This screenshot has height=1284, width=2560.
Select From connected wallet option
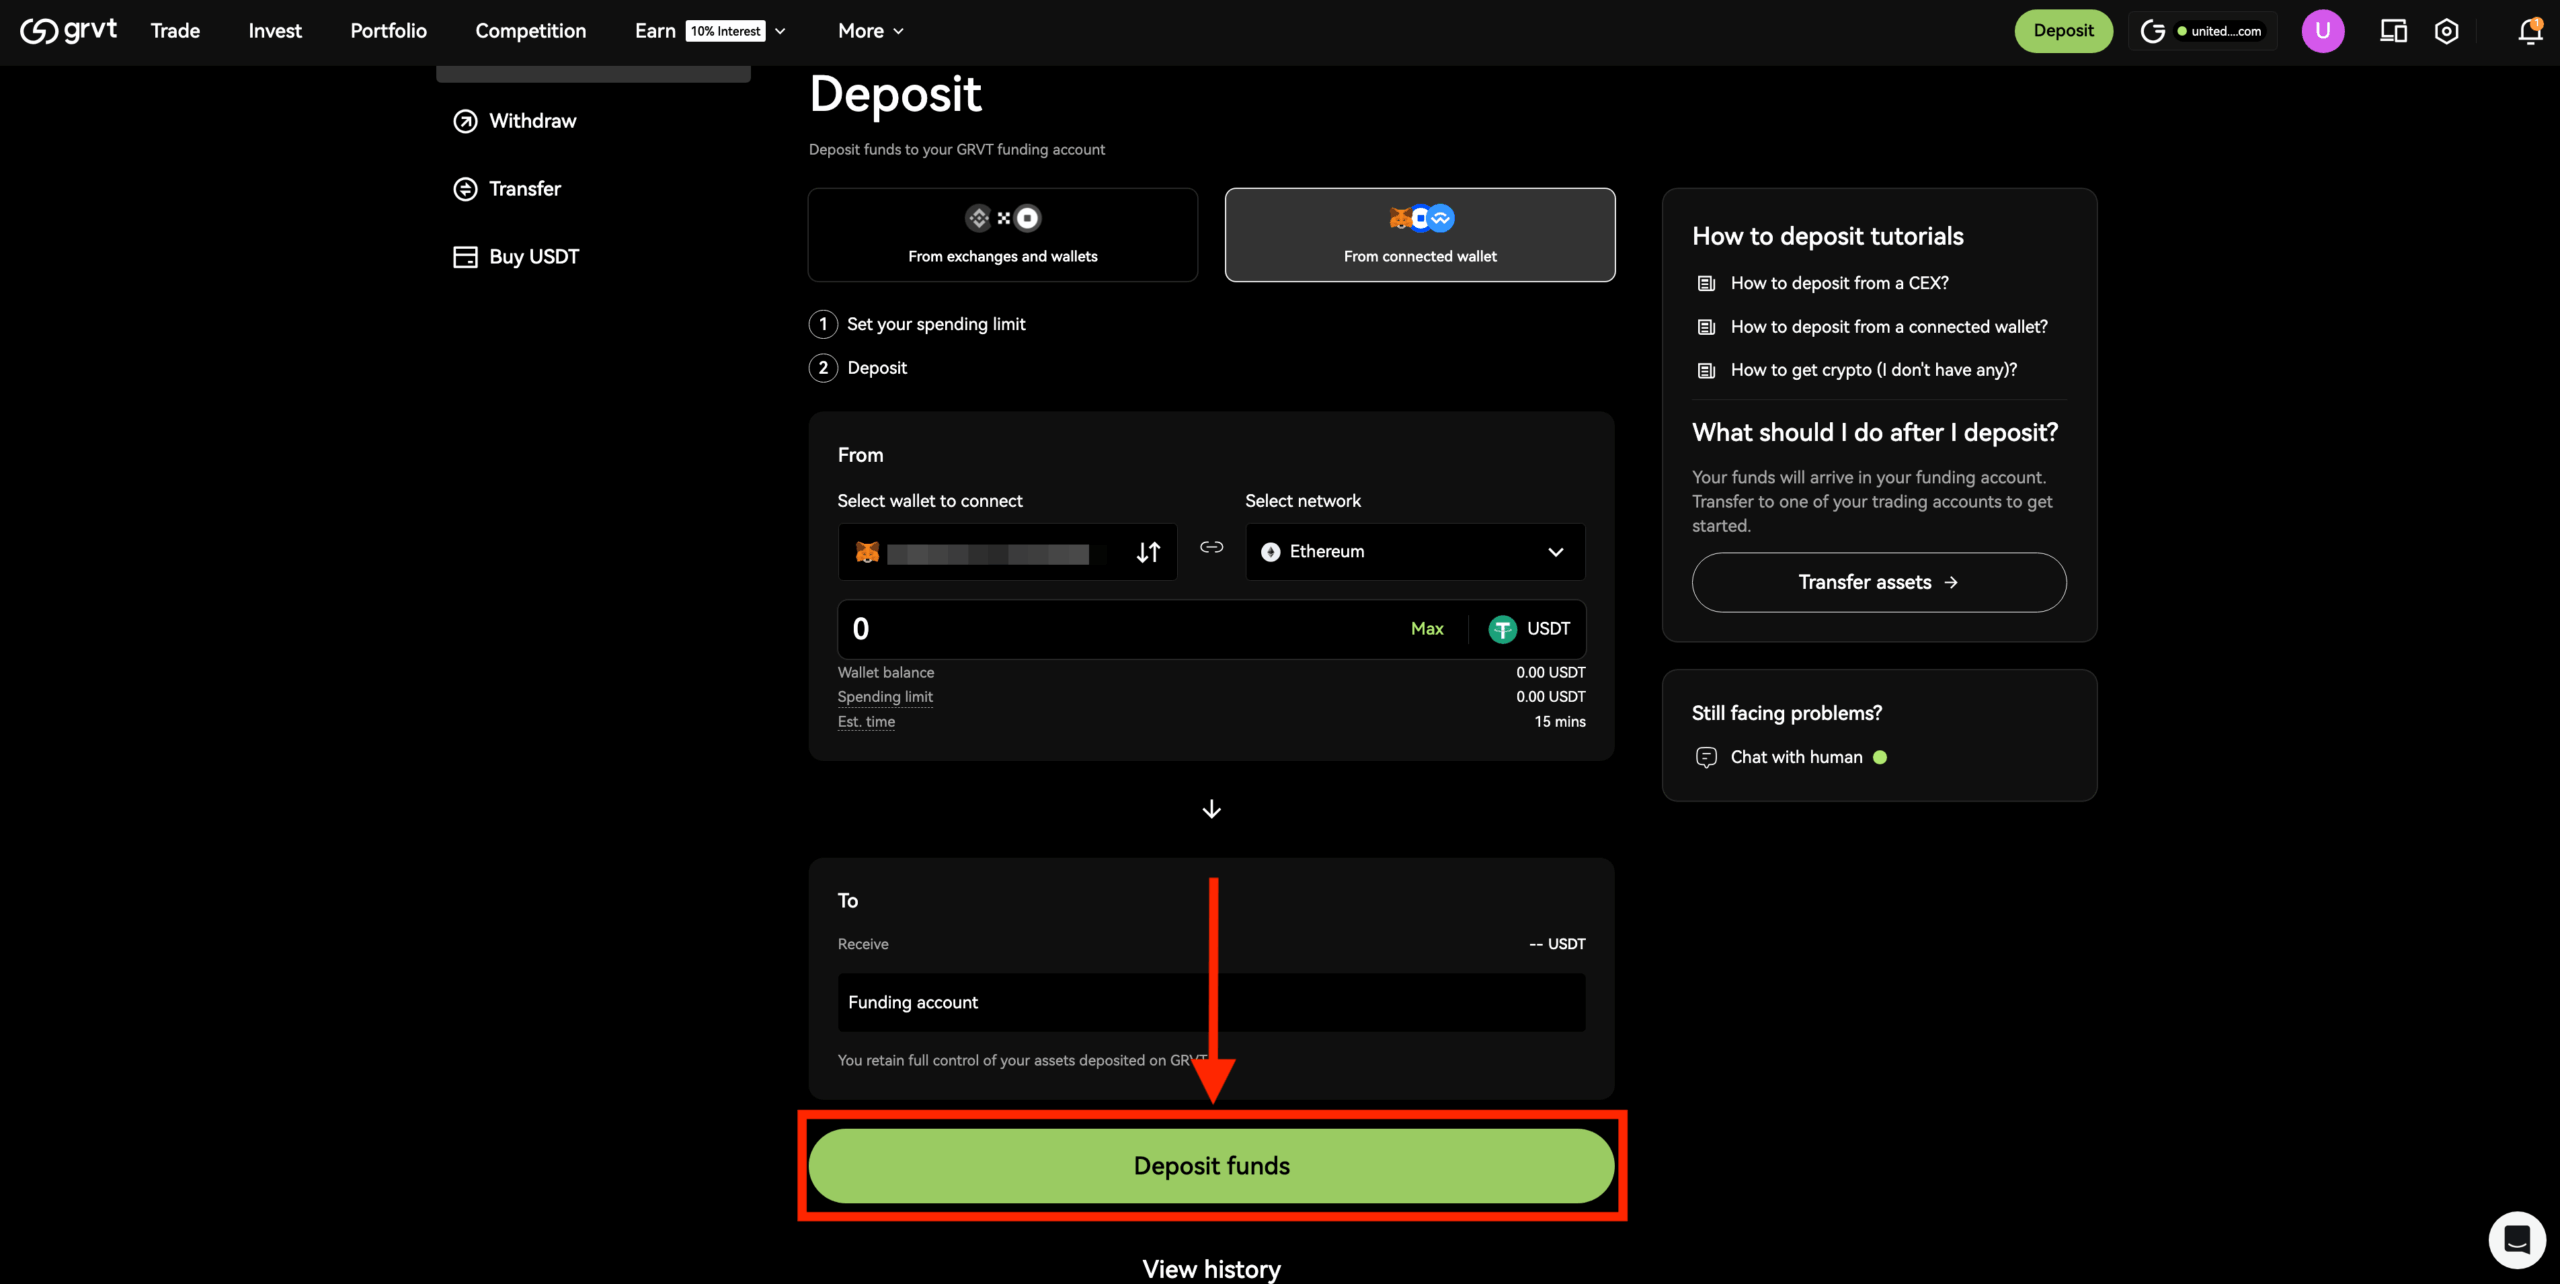[x=1419, y=235]
